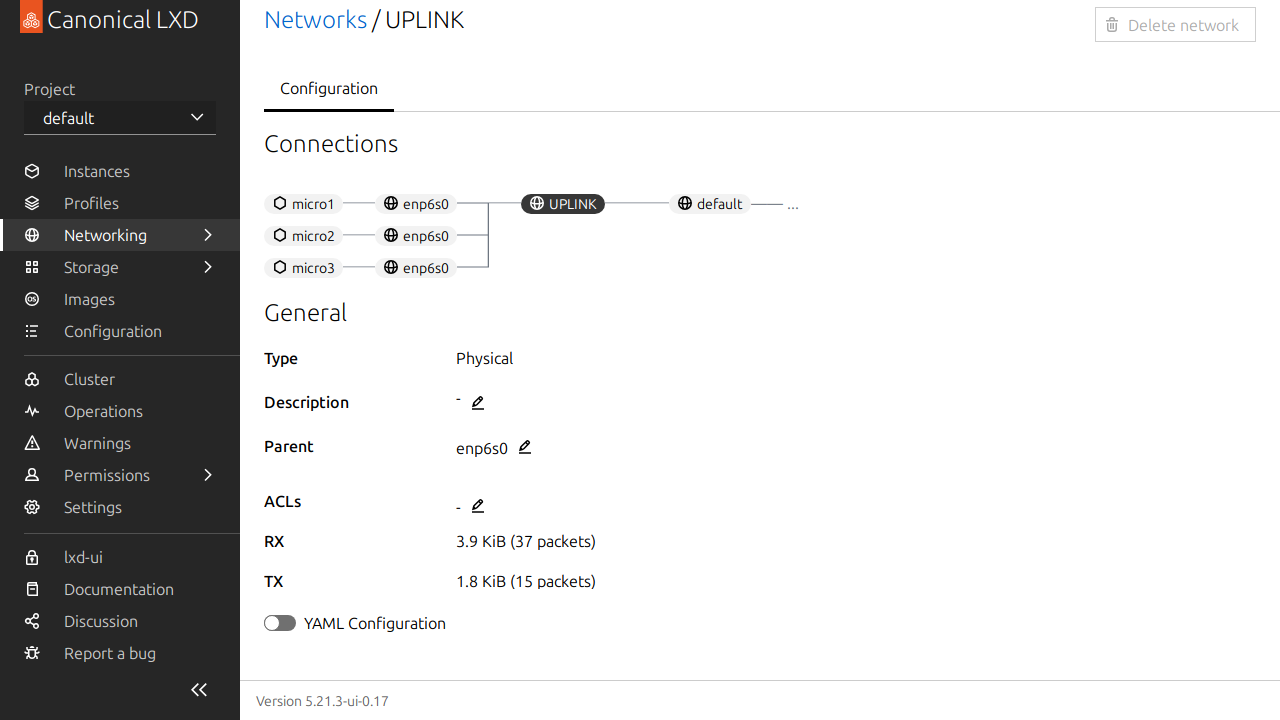1280x720 pixels.
Task: Click the Profiles layers icon
Action: [32, 203]
